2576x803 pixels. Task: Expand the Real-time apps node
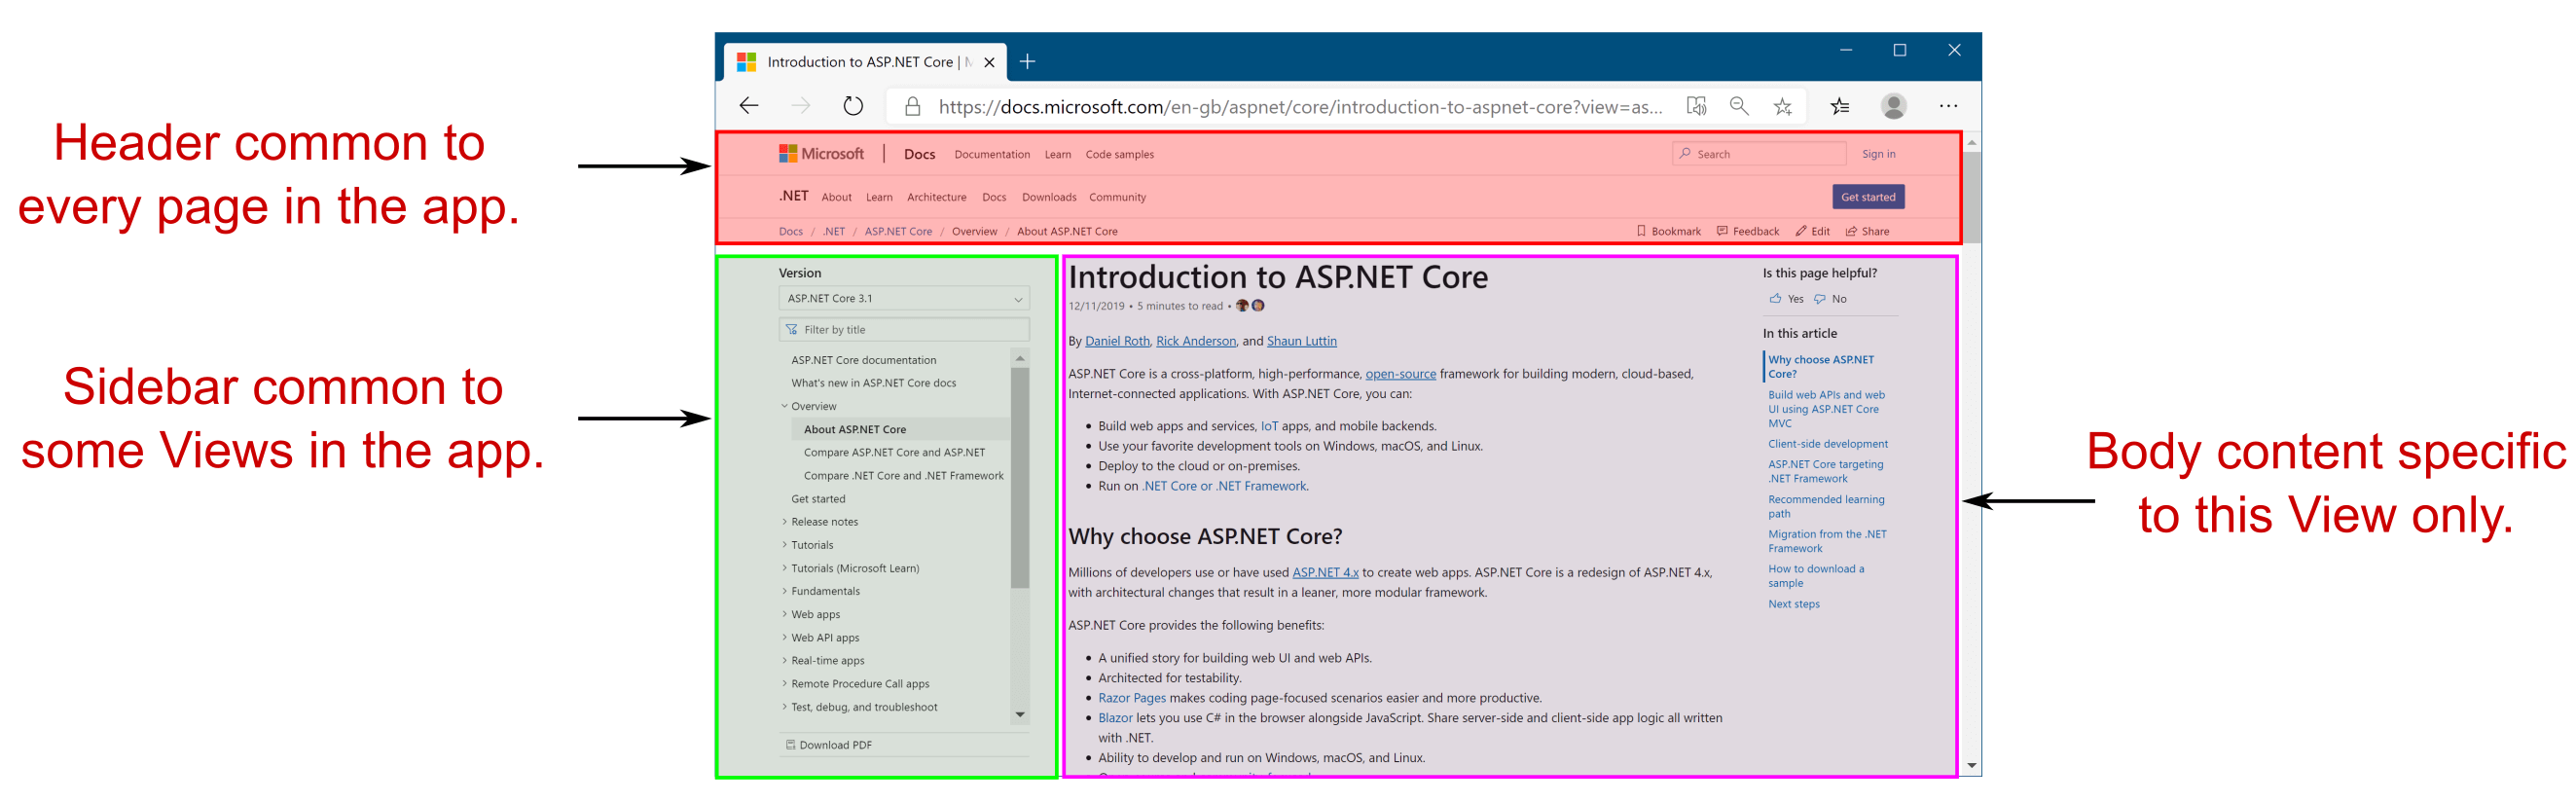click(784, 661)
